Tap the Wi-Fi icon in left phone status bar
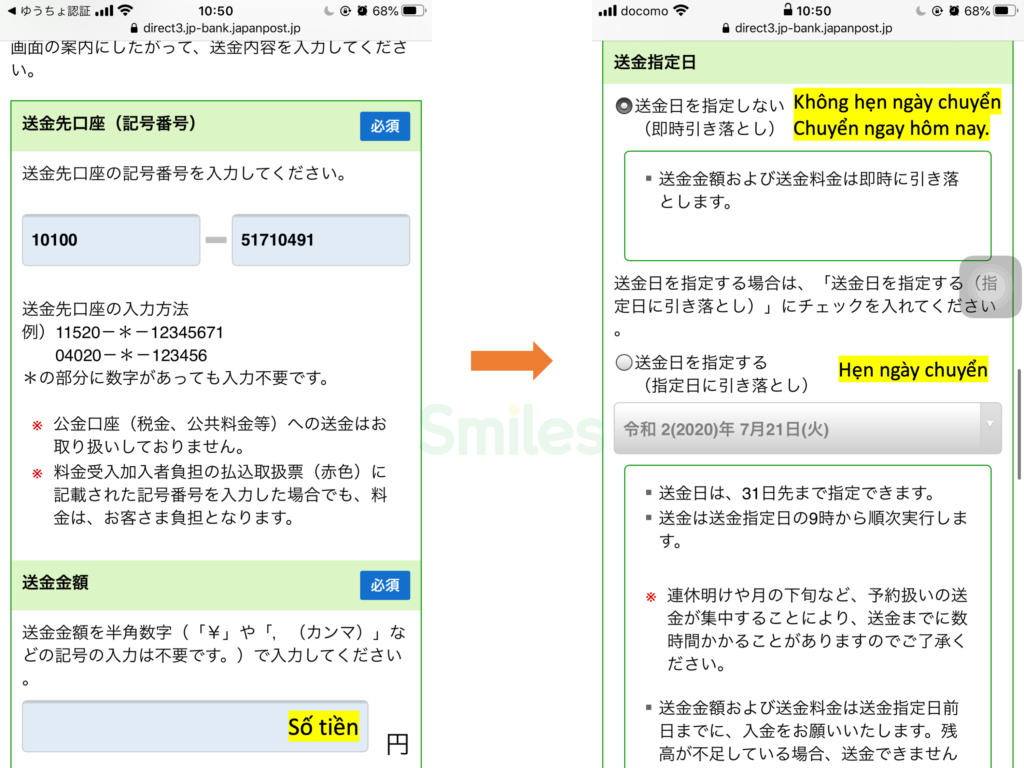1024x768 pixels. point(125,11)
